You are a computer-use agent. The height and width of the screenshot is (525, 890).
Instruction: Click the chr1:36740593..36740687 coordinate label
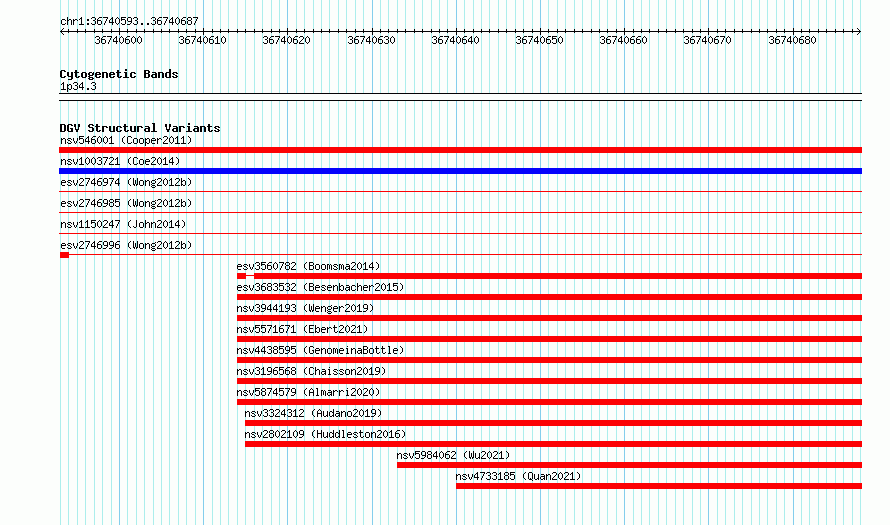(129, 21)
